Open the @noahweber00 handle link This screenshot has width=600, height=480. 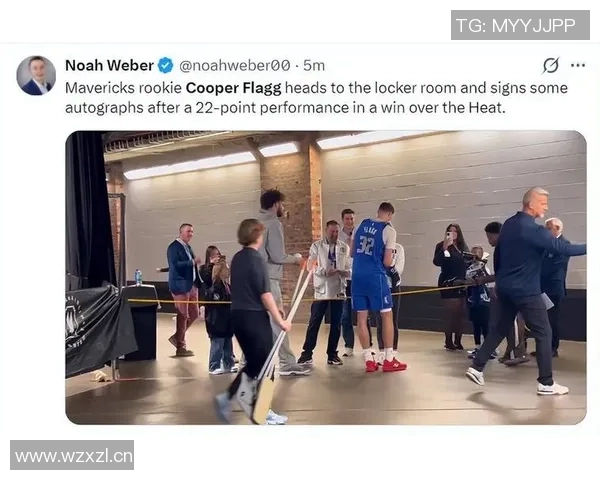coord(235,65)
